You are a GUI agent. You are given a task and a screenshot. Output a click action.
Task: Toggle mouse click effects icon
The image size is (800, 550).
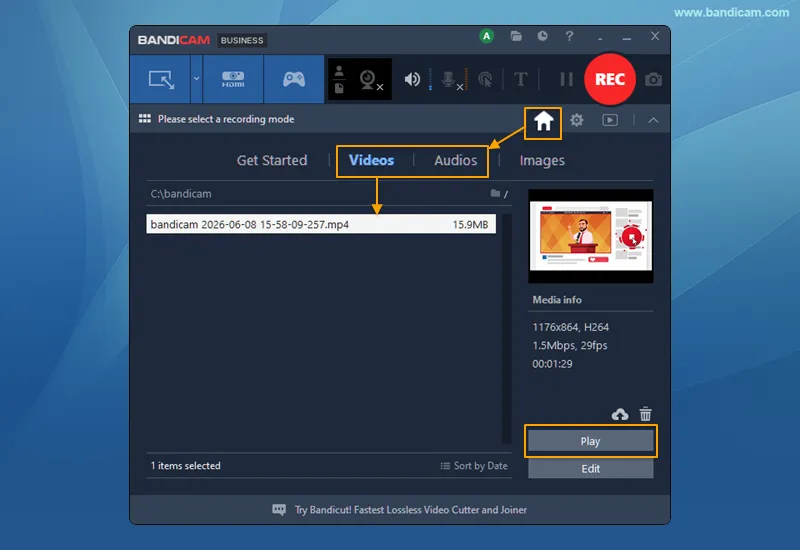(485, 80)
